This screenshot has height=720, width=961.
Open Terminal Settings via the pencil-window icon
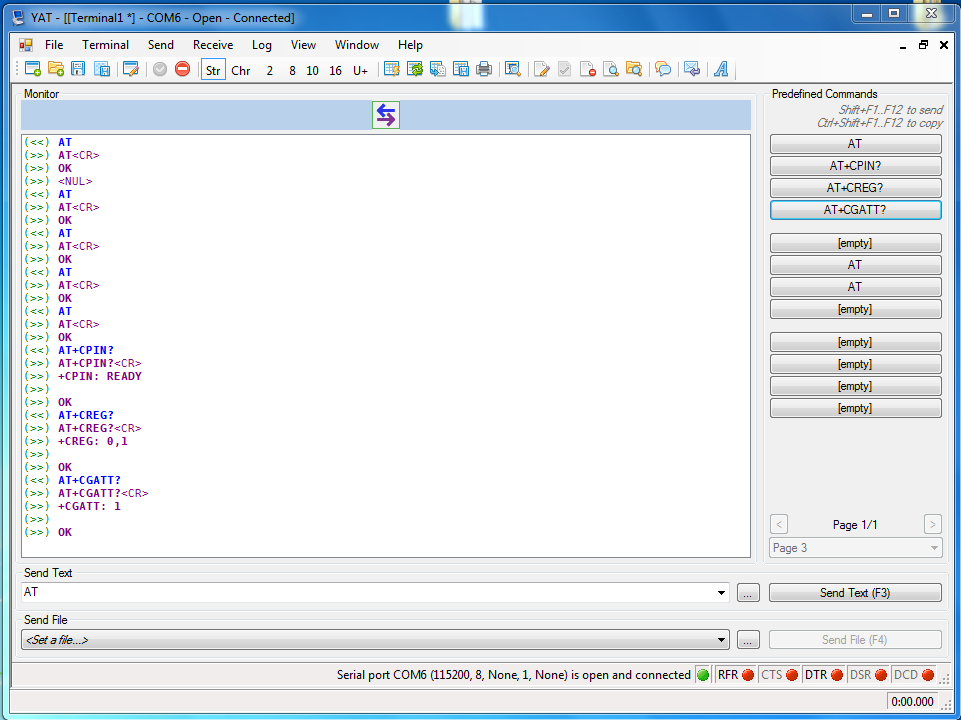point(129,69)
